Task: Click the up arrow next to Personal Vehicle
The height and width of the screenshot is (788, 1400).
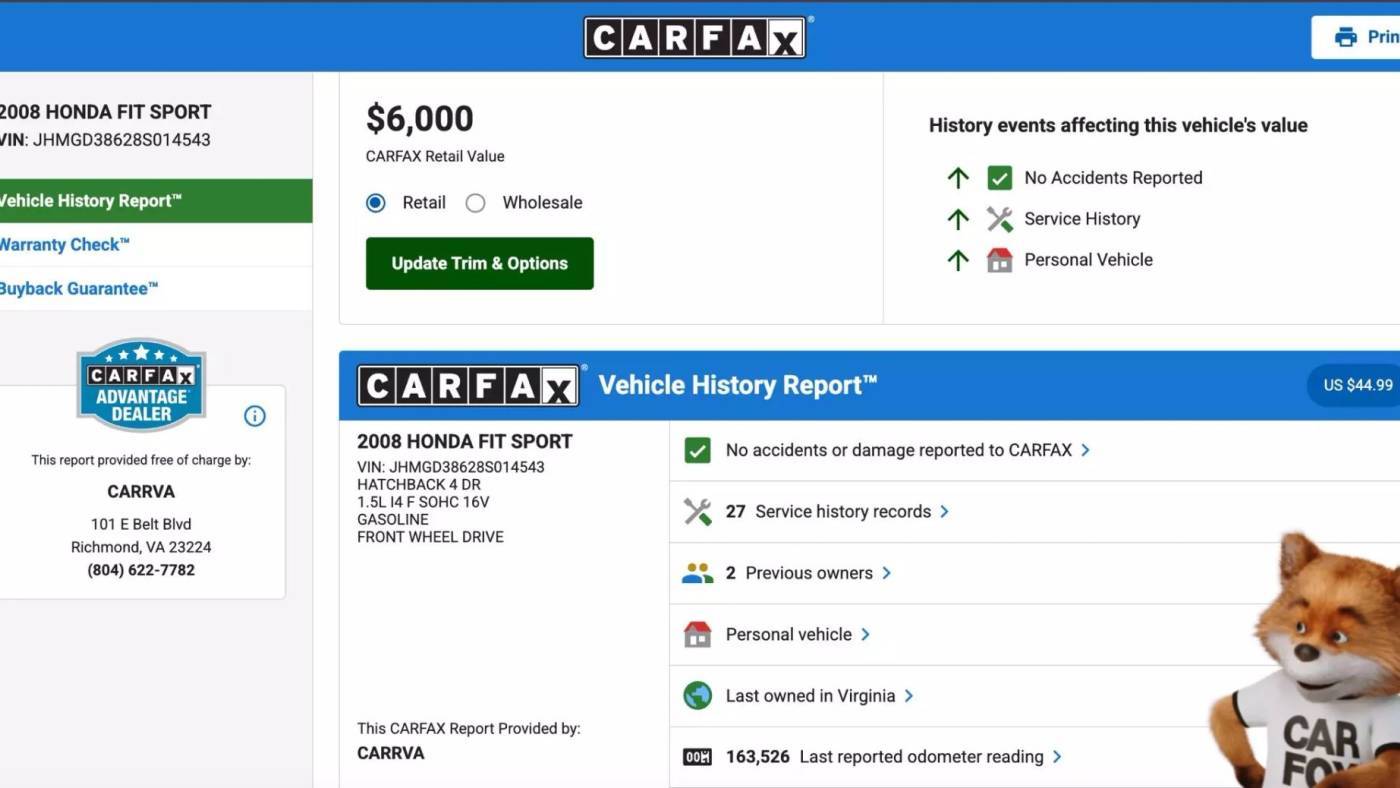Action: coord(958,260)
